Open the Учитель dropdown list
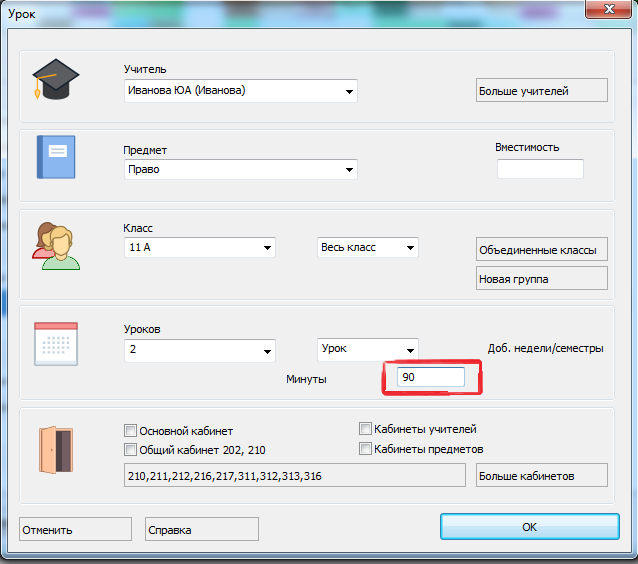This screenshot has height=564, width=638. (349, 92)
